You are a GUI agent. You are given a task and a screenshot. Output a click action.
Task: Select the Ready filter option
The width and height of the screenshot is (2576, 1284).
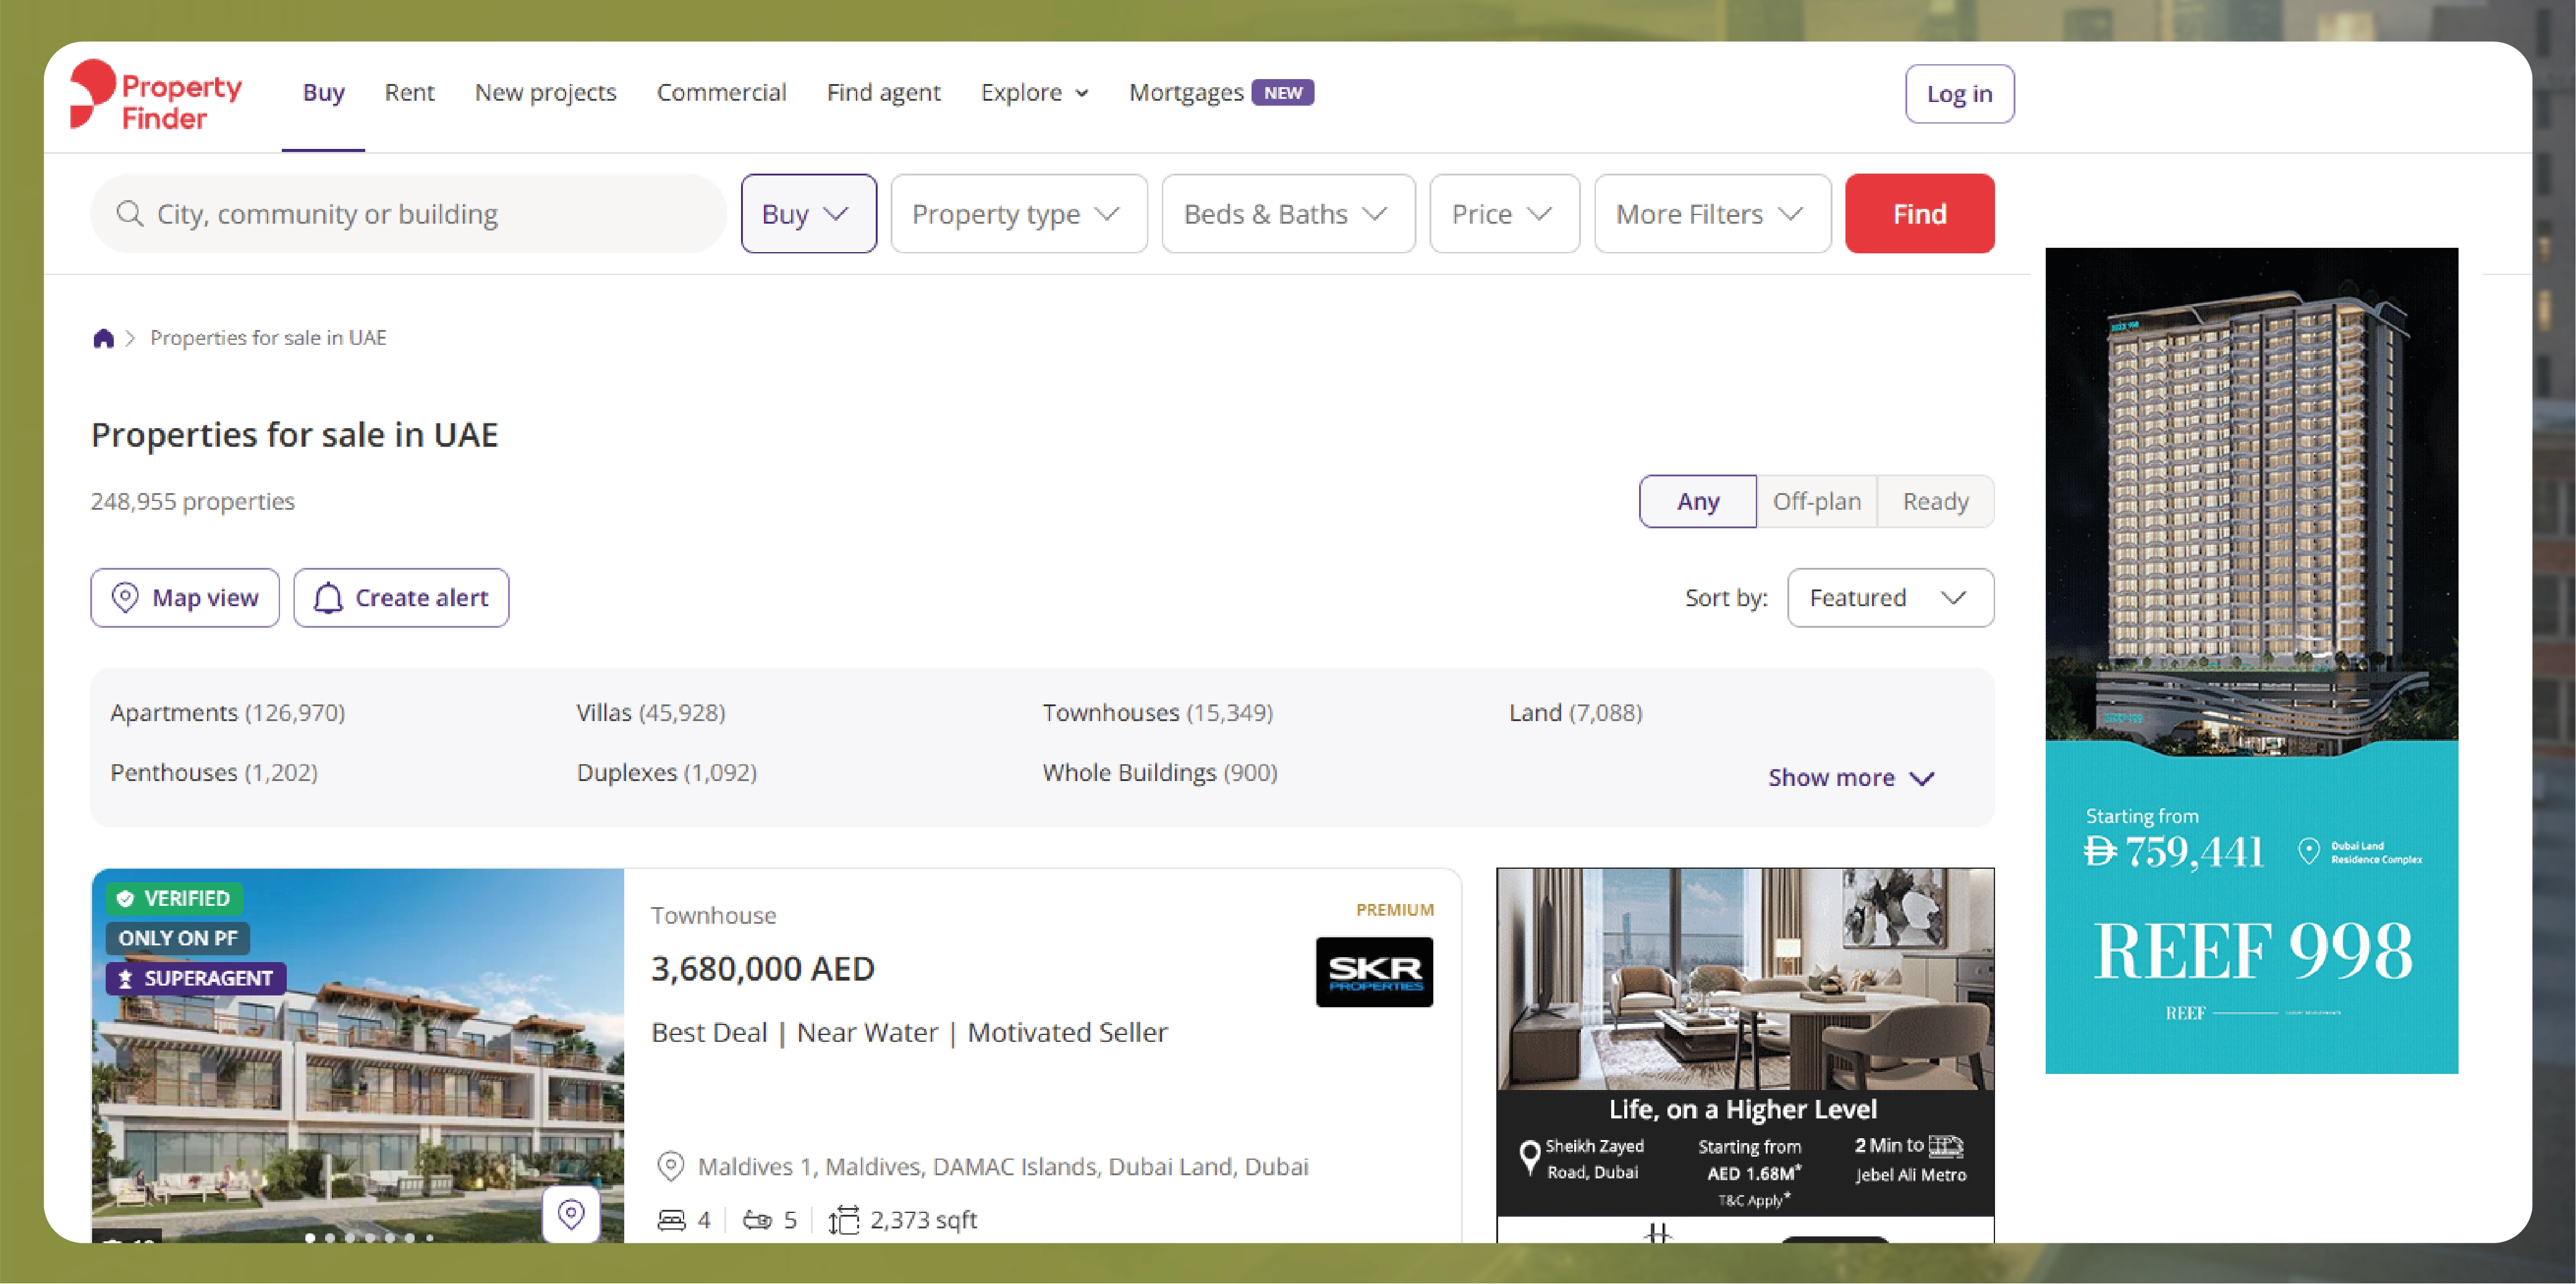[x=1935, y=501]
